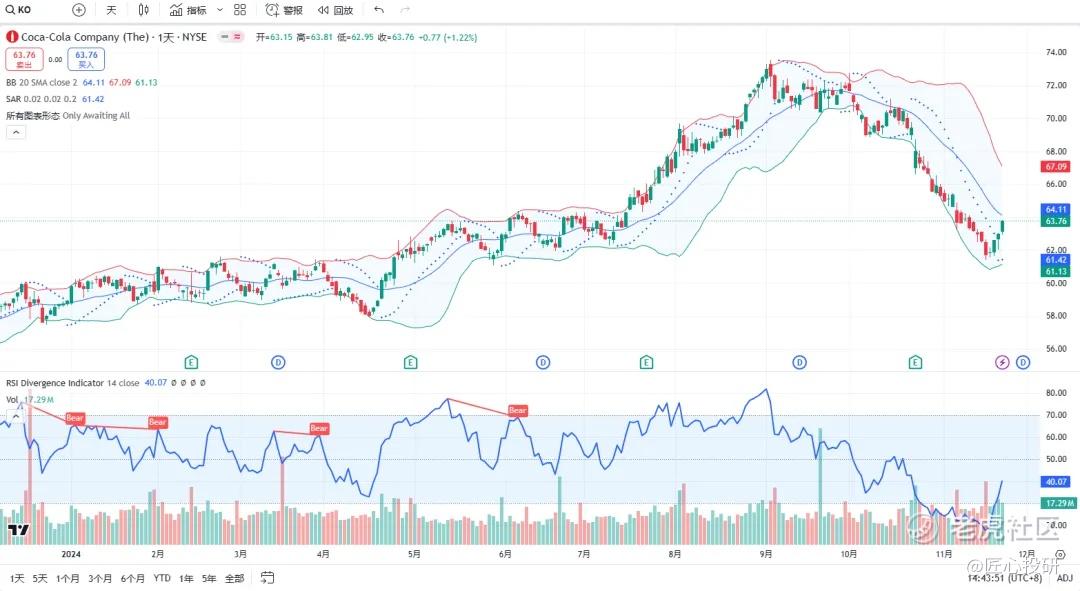Set the range to 1个月

[68, 579]
